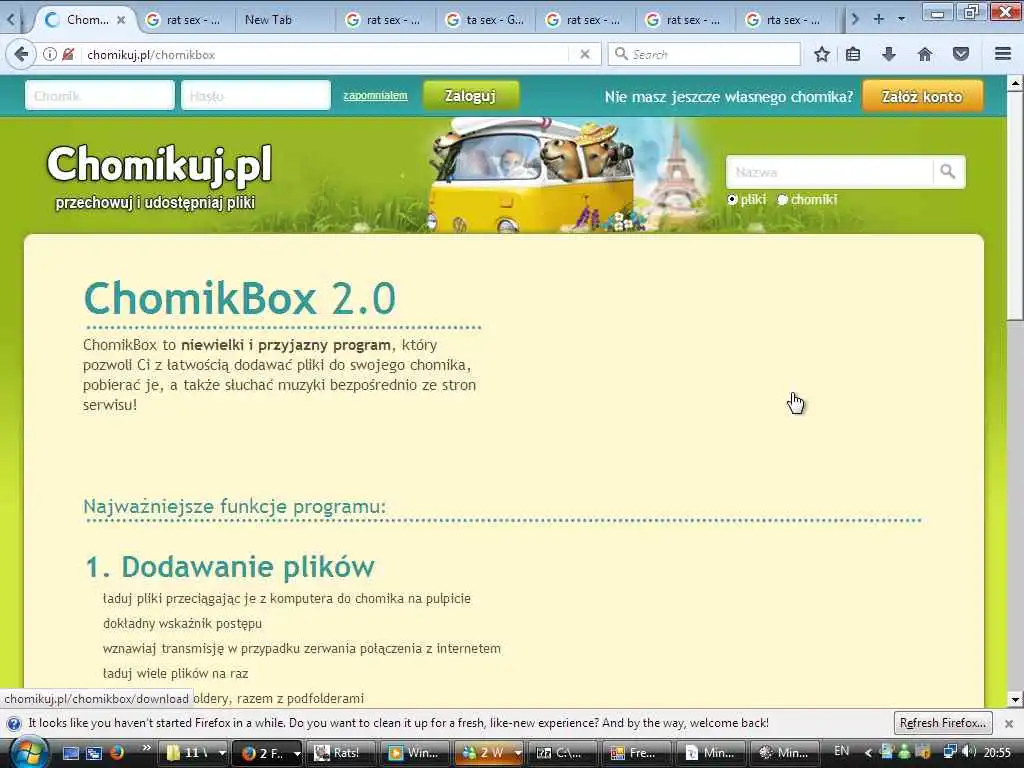Click the 20:55 taskbar clock

click(x=997, y=753)
